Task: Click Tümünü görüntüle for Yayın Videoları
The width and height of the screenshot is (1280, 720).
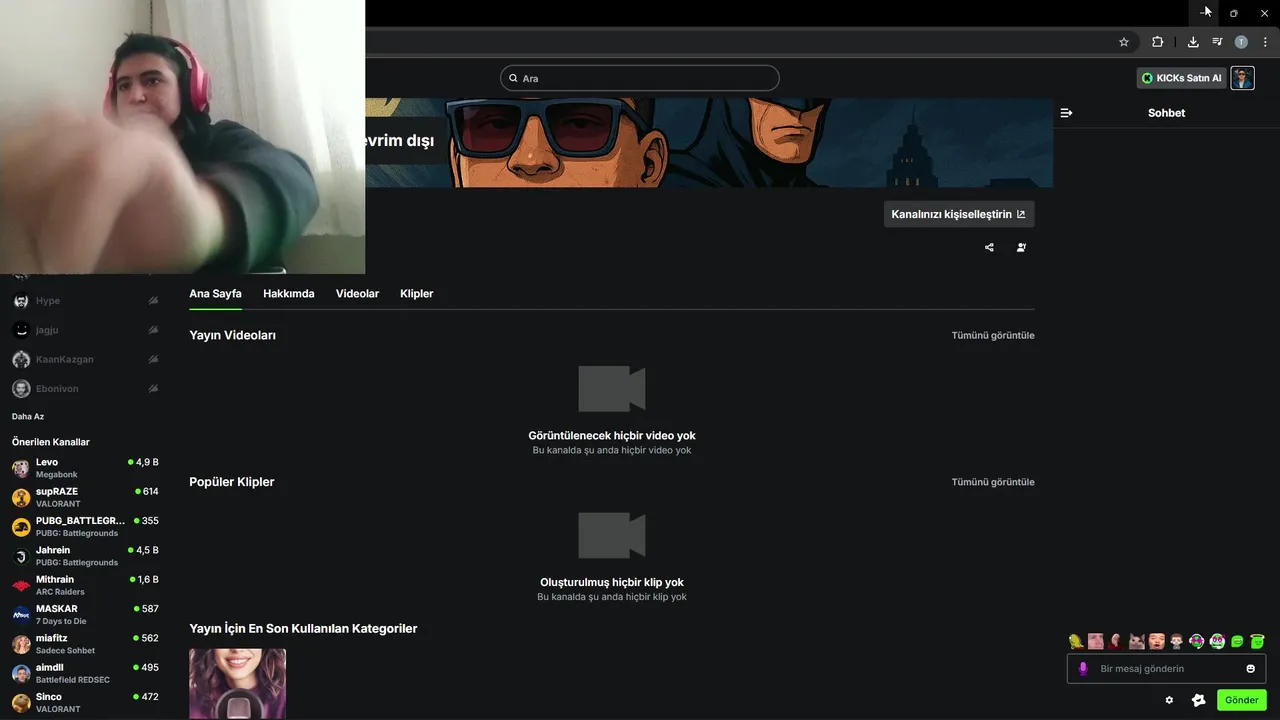Action: (993, 335)
